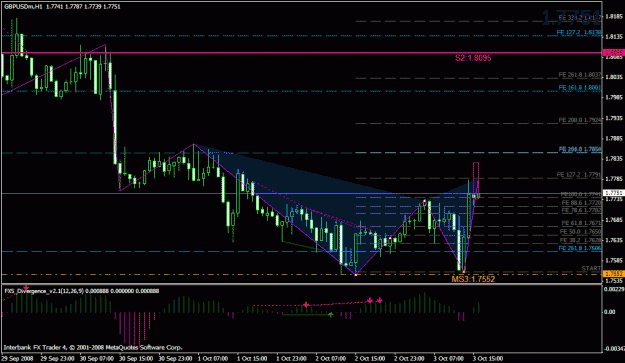This screenshot has width=625, height=363.
Task: Click the 1 Oct 07:00 time label
Action: click(x=213, y=358)
